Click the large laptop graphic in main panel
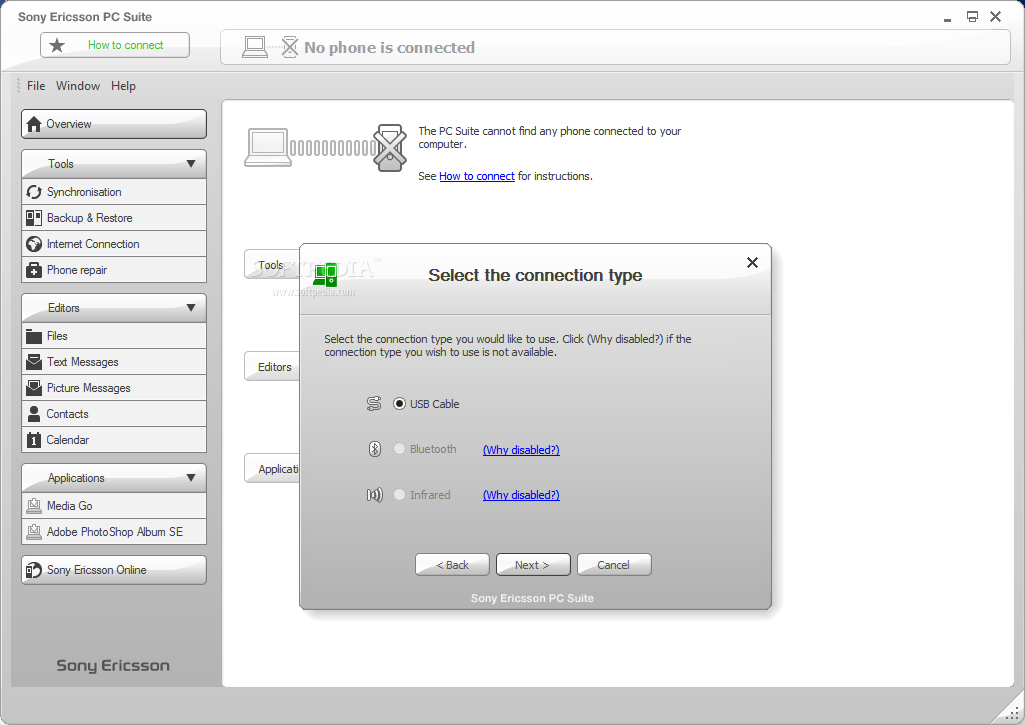 (x=268, y=147)
